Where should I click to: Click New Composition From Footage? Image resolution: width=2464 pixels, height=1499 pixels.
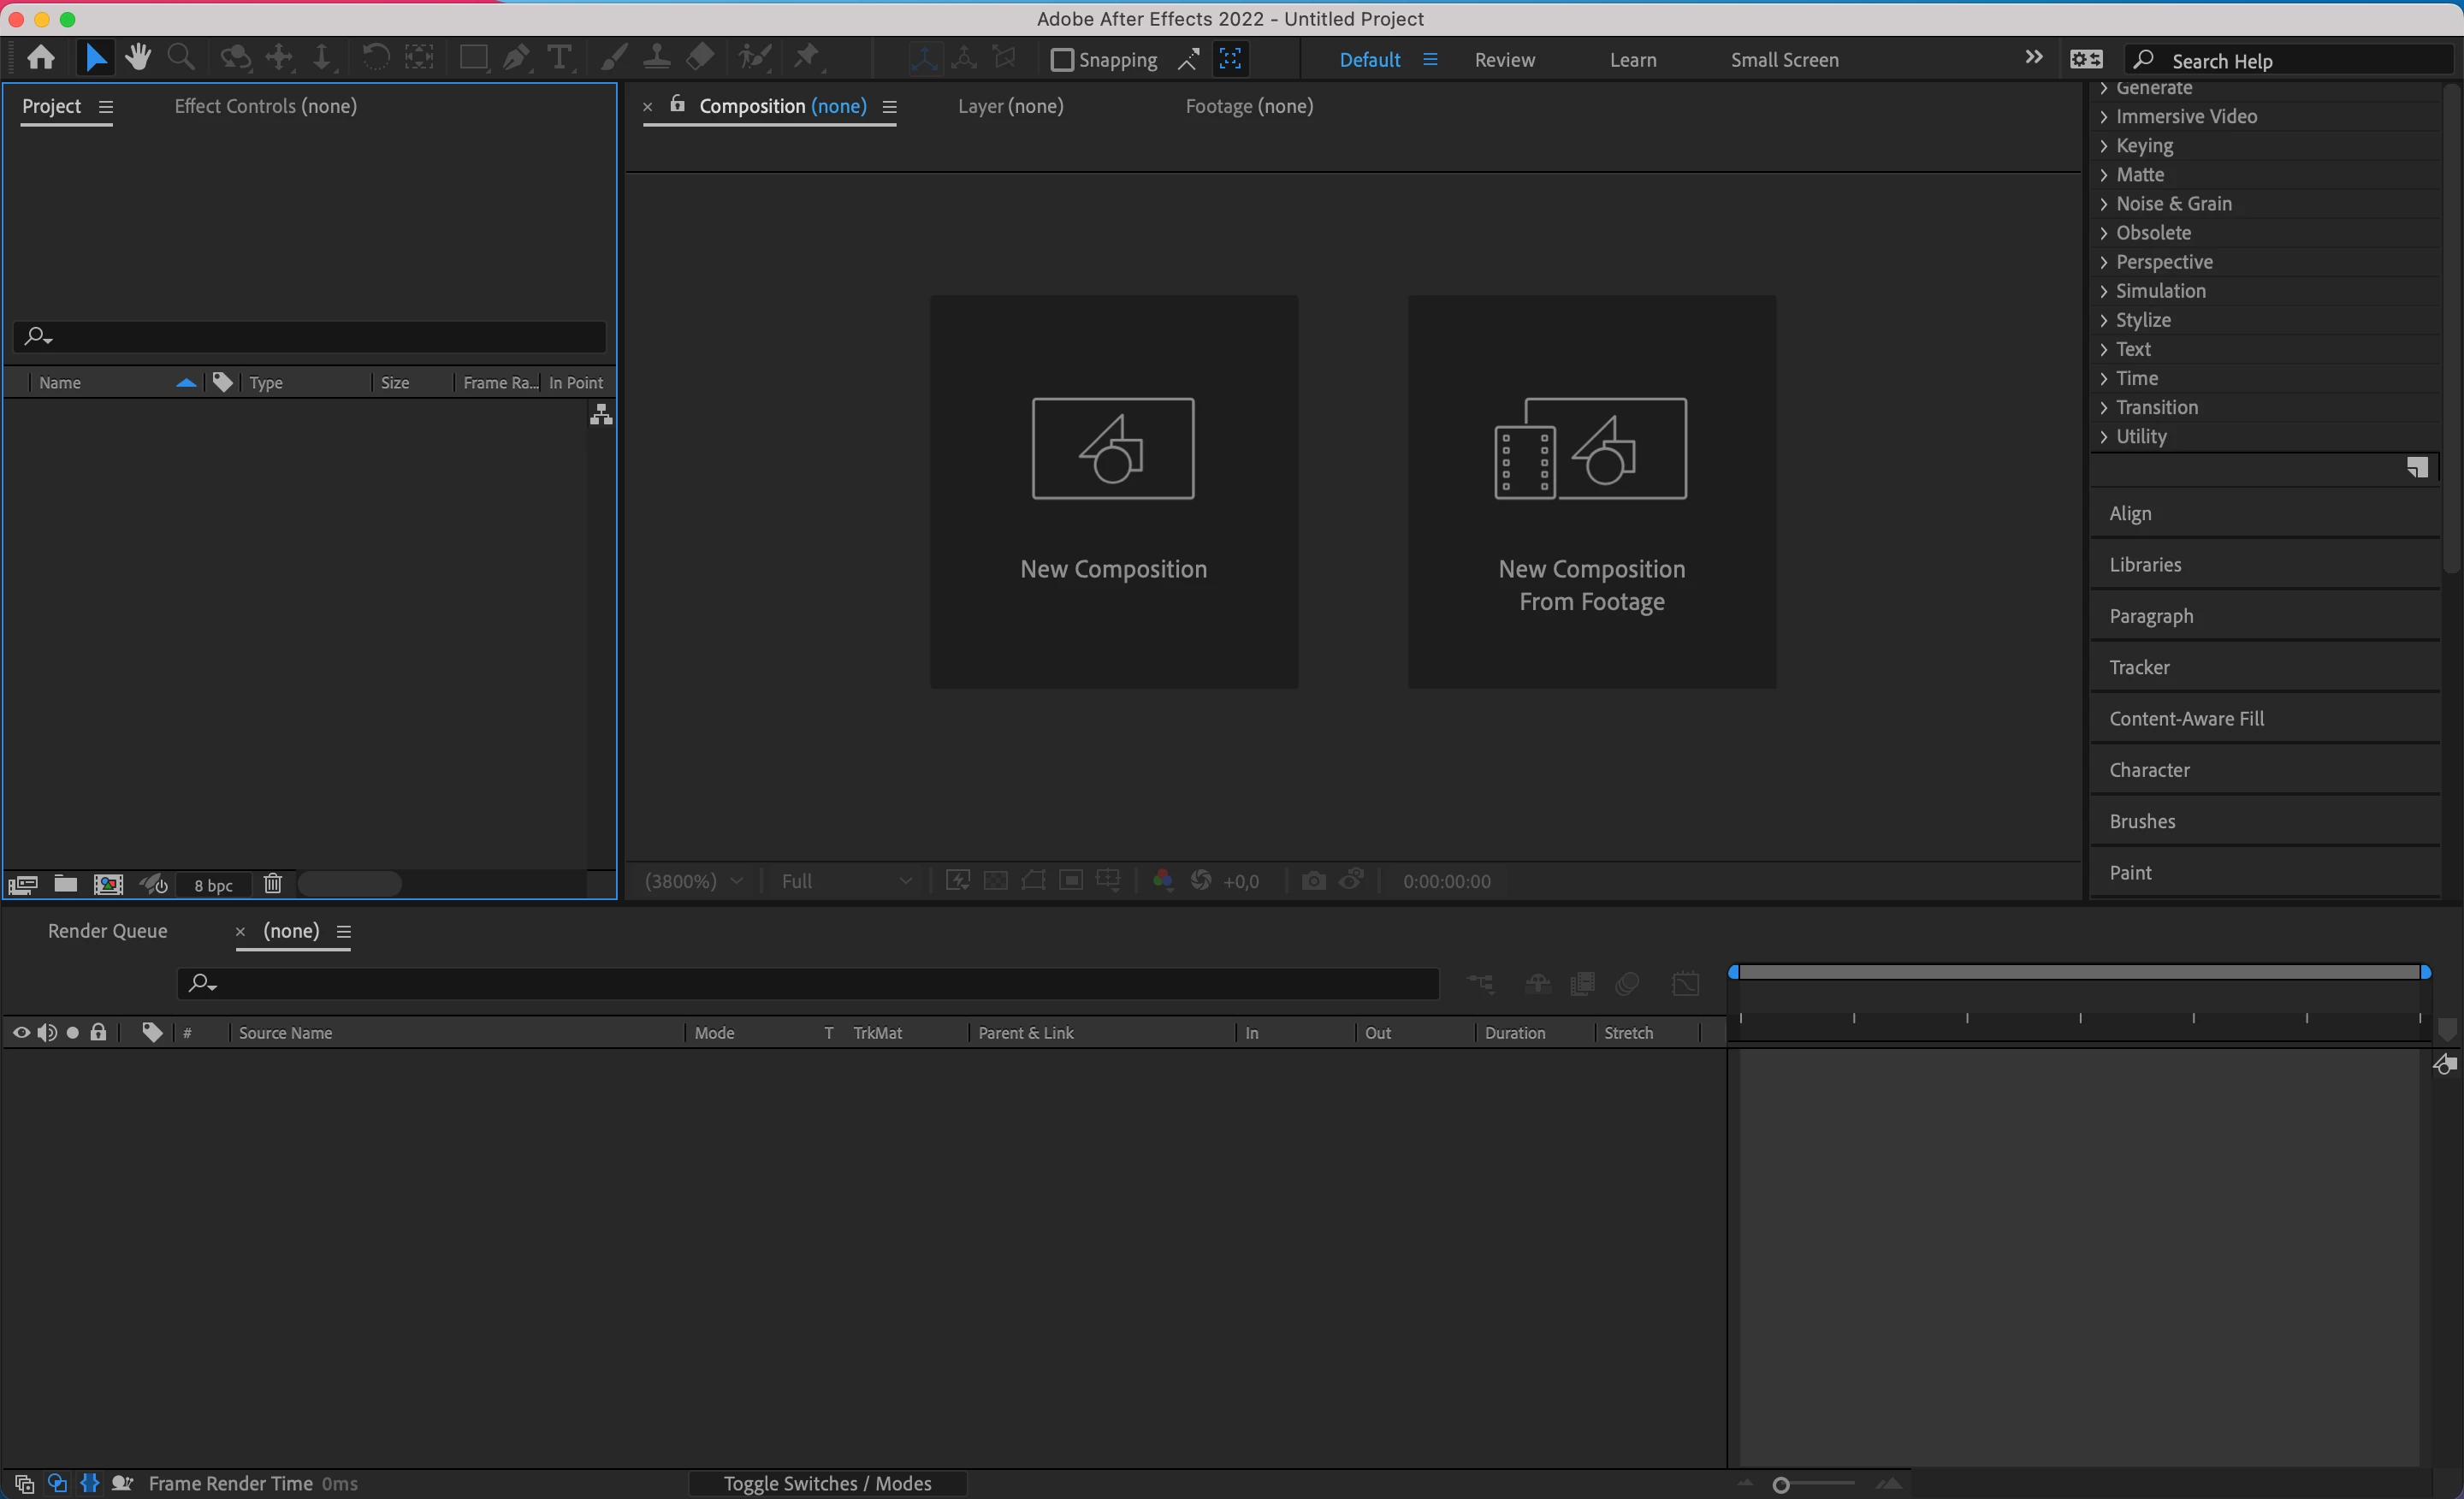click(1591, 491)
